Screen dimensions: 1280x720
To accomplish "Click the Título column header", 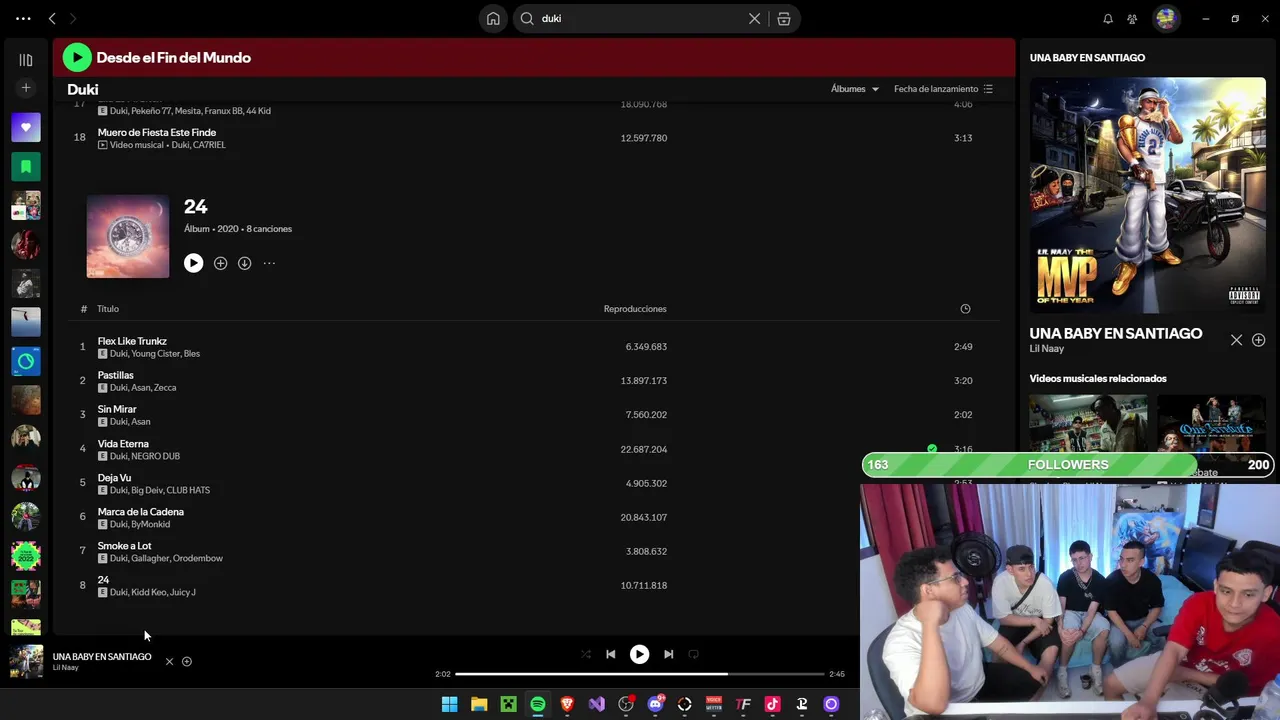I will point(108,309).
